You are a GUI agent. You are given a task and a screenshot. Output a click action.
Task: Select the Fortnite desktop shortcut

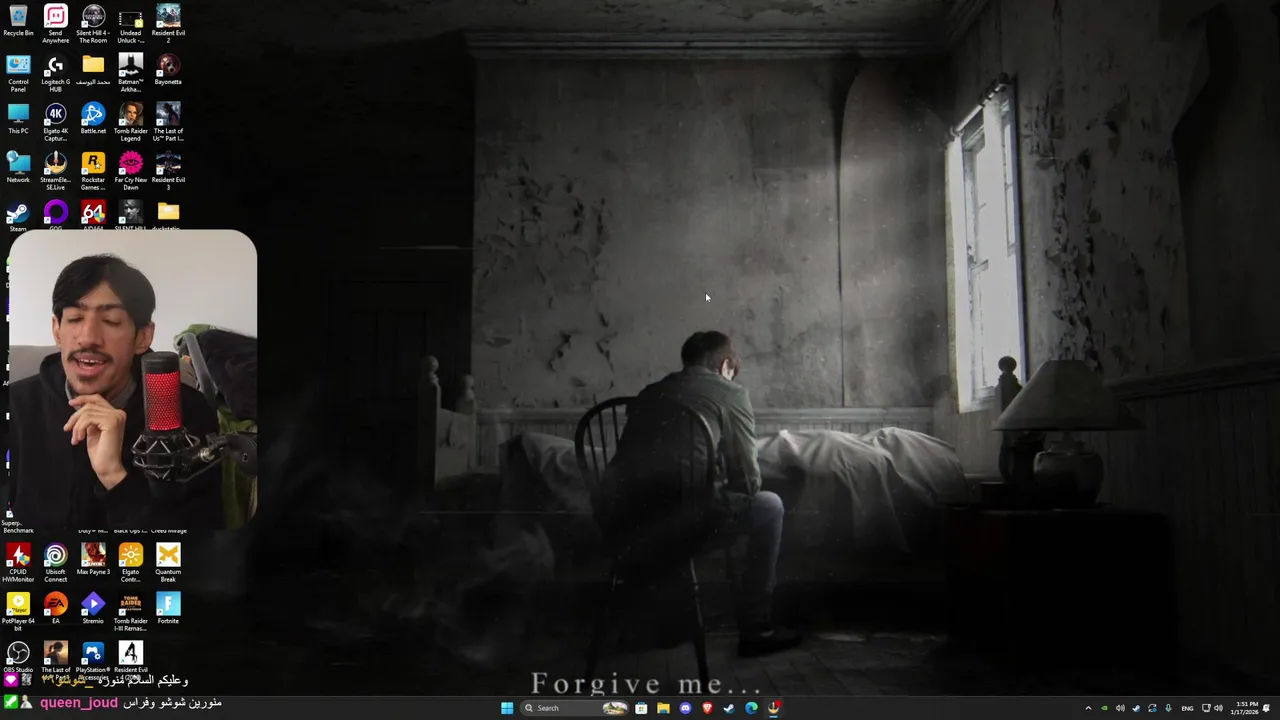pos(168,609)
